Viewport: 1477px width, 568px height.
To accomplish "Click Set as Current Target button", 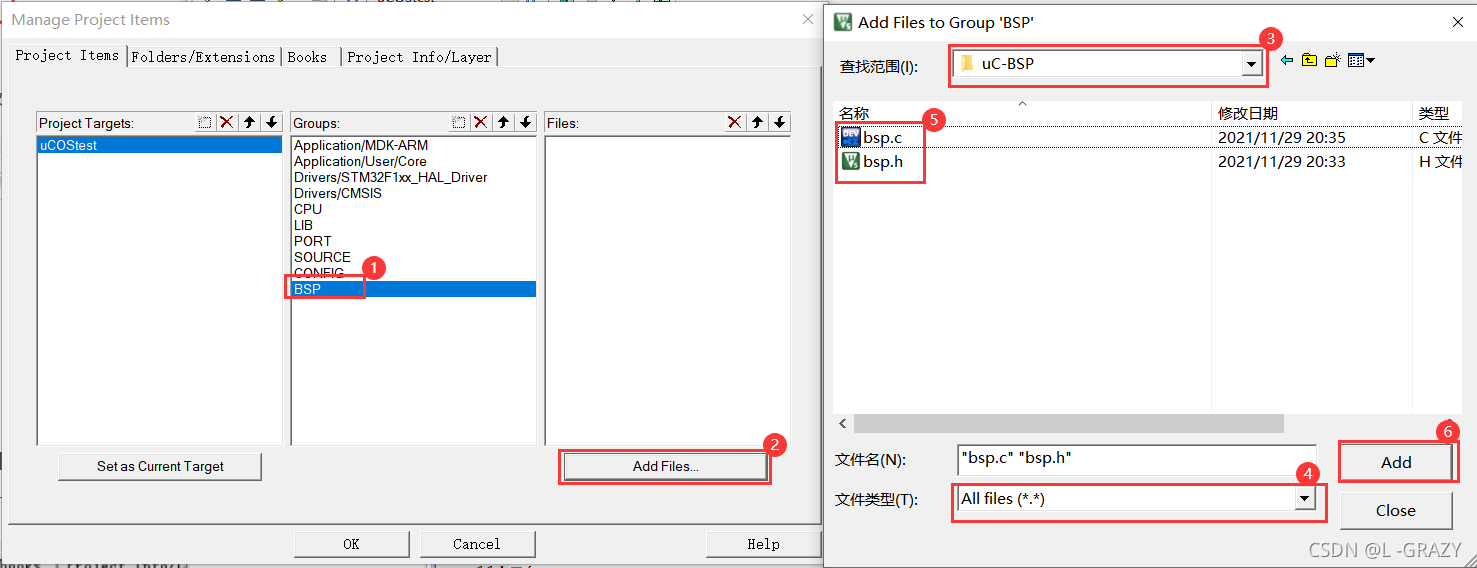I will pyautogui.click(x=160, y=466).
